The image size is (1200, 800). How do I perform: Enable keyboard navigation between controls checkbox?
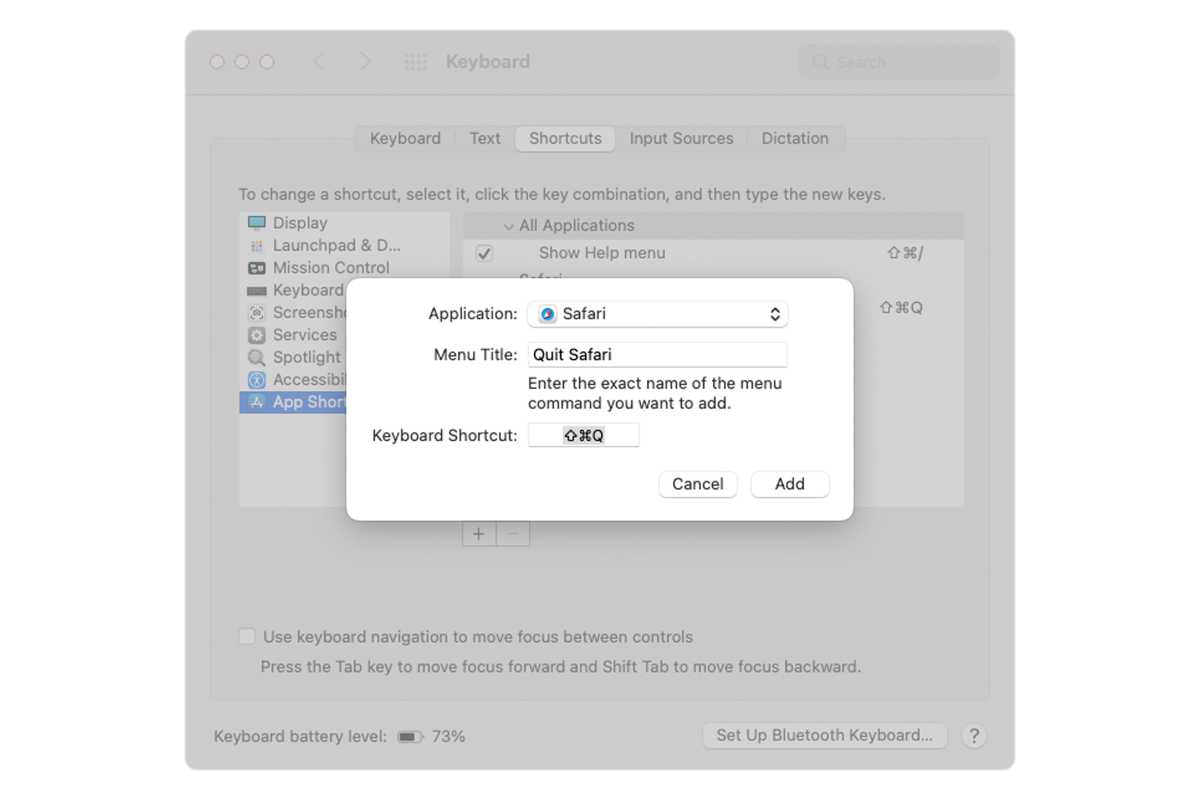coord(247,637)
